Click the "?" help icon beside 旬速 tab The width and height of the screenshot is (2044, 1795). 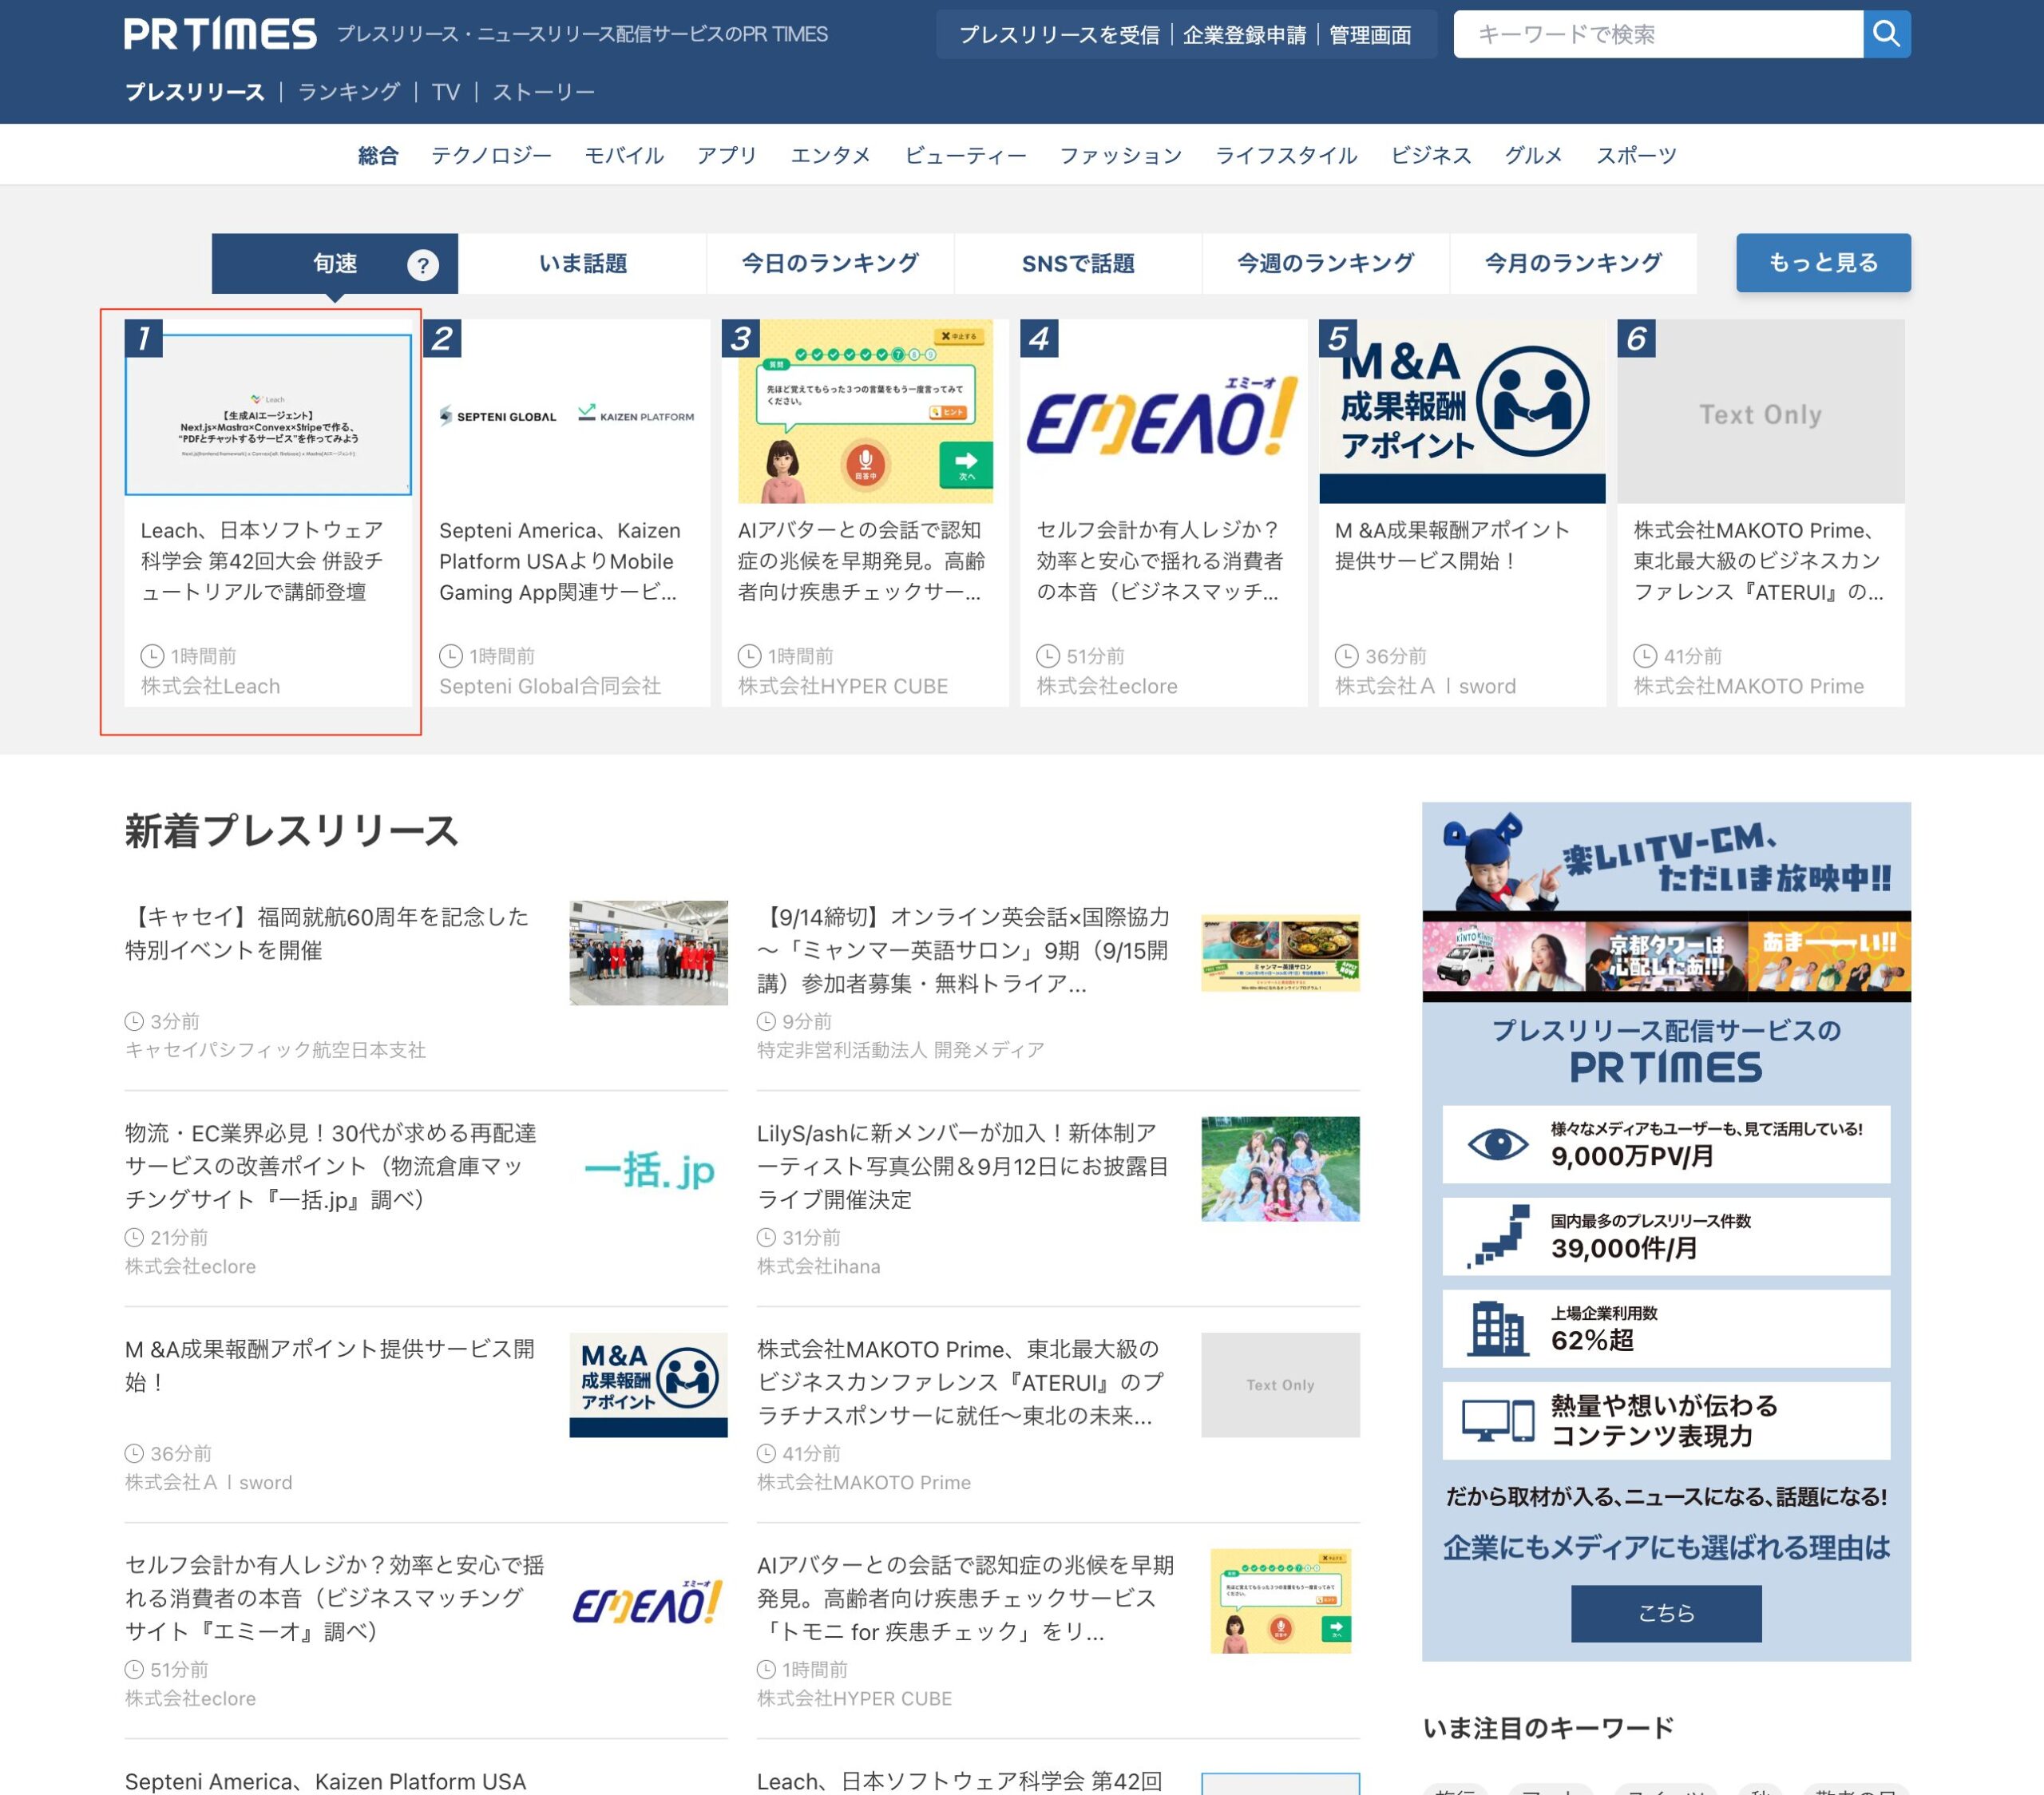424,264
